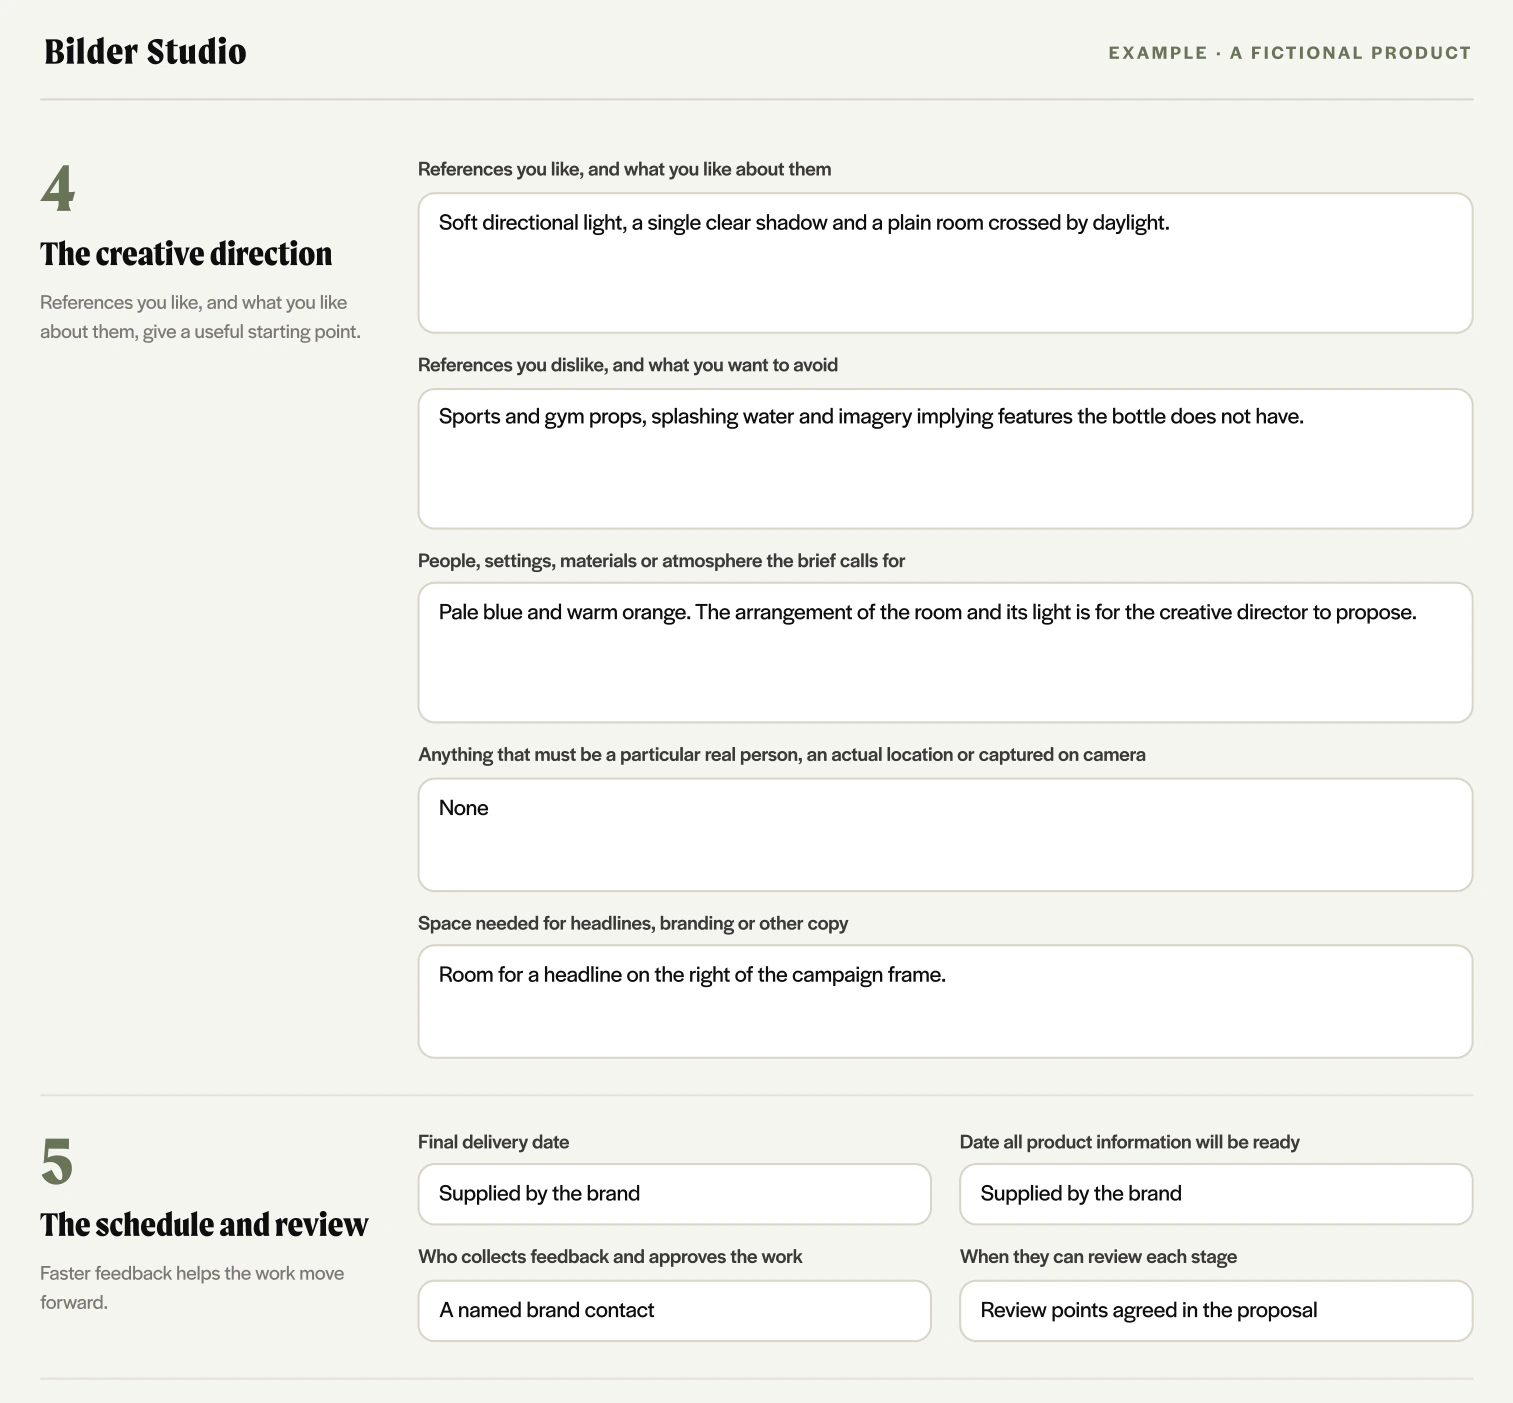Screen dimensions: 1513x1403
Task: Click the label 'People, settings, materials or atmosphere the brief calls for'
Action: [661, 561]
